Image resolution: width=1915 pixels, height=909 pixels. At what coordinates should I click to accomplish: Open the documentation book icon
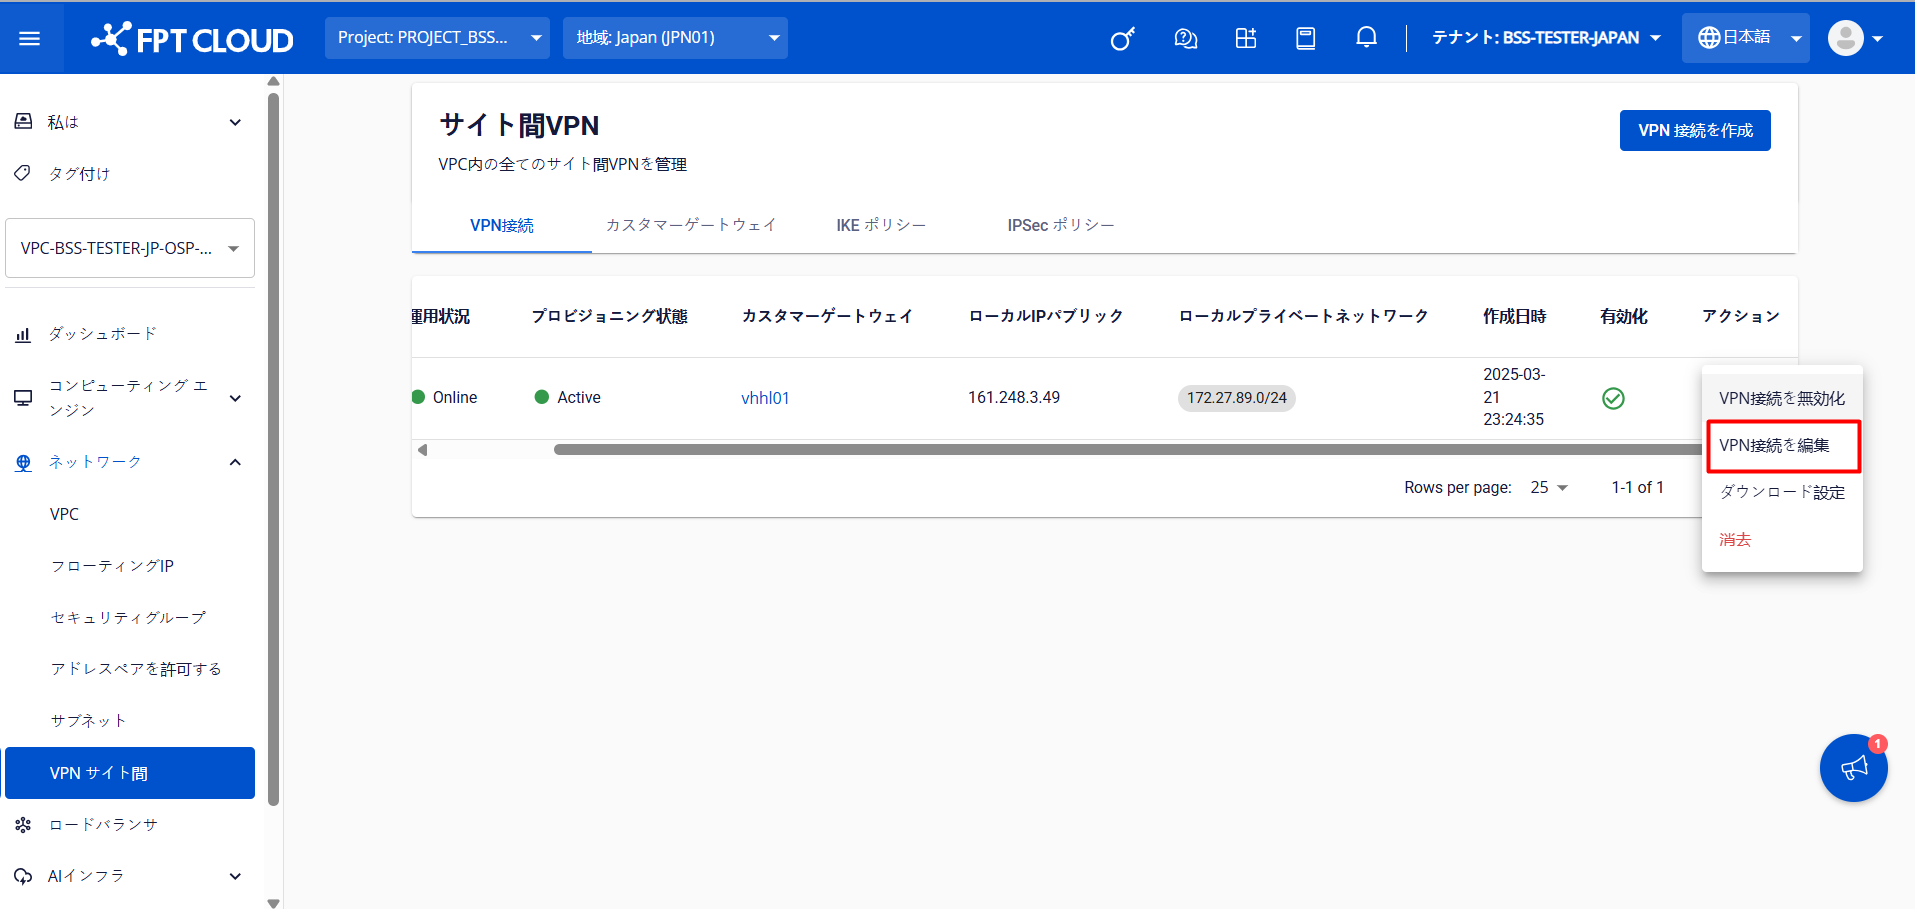click(x=1305, y=38)
